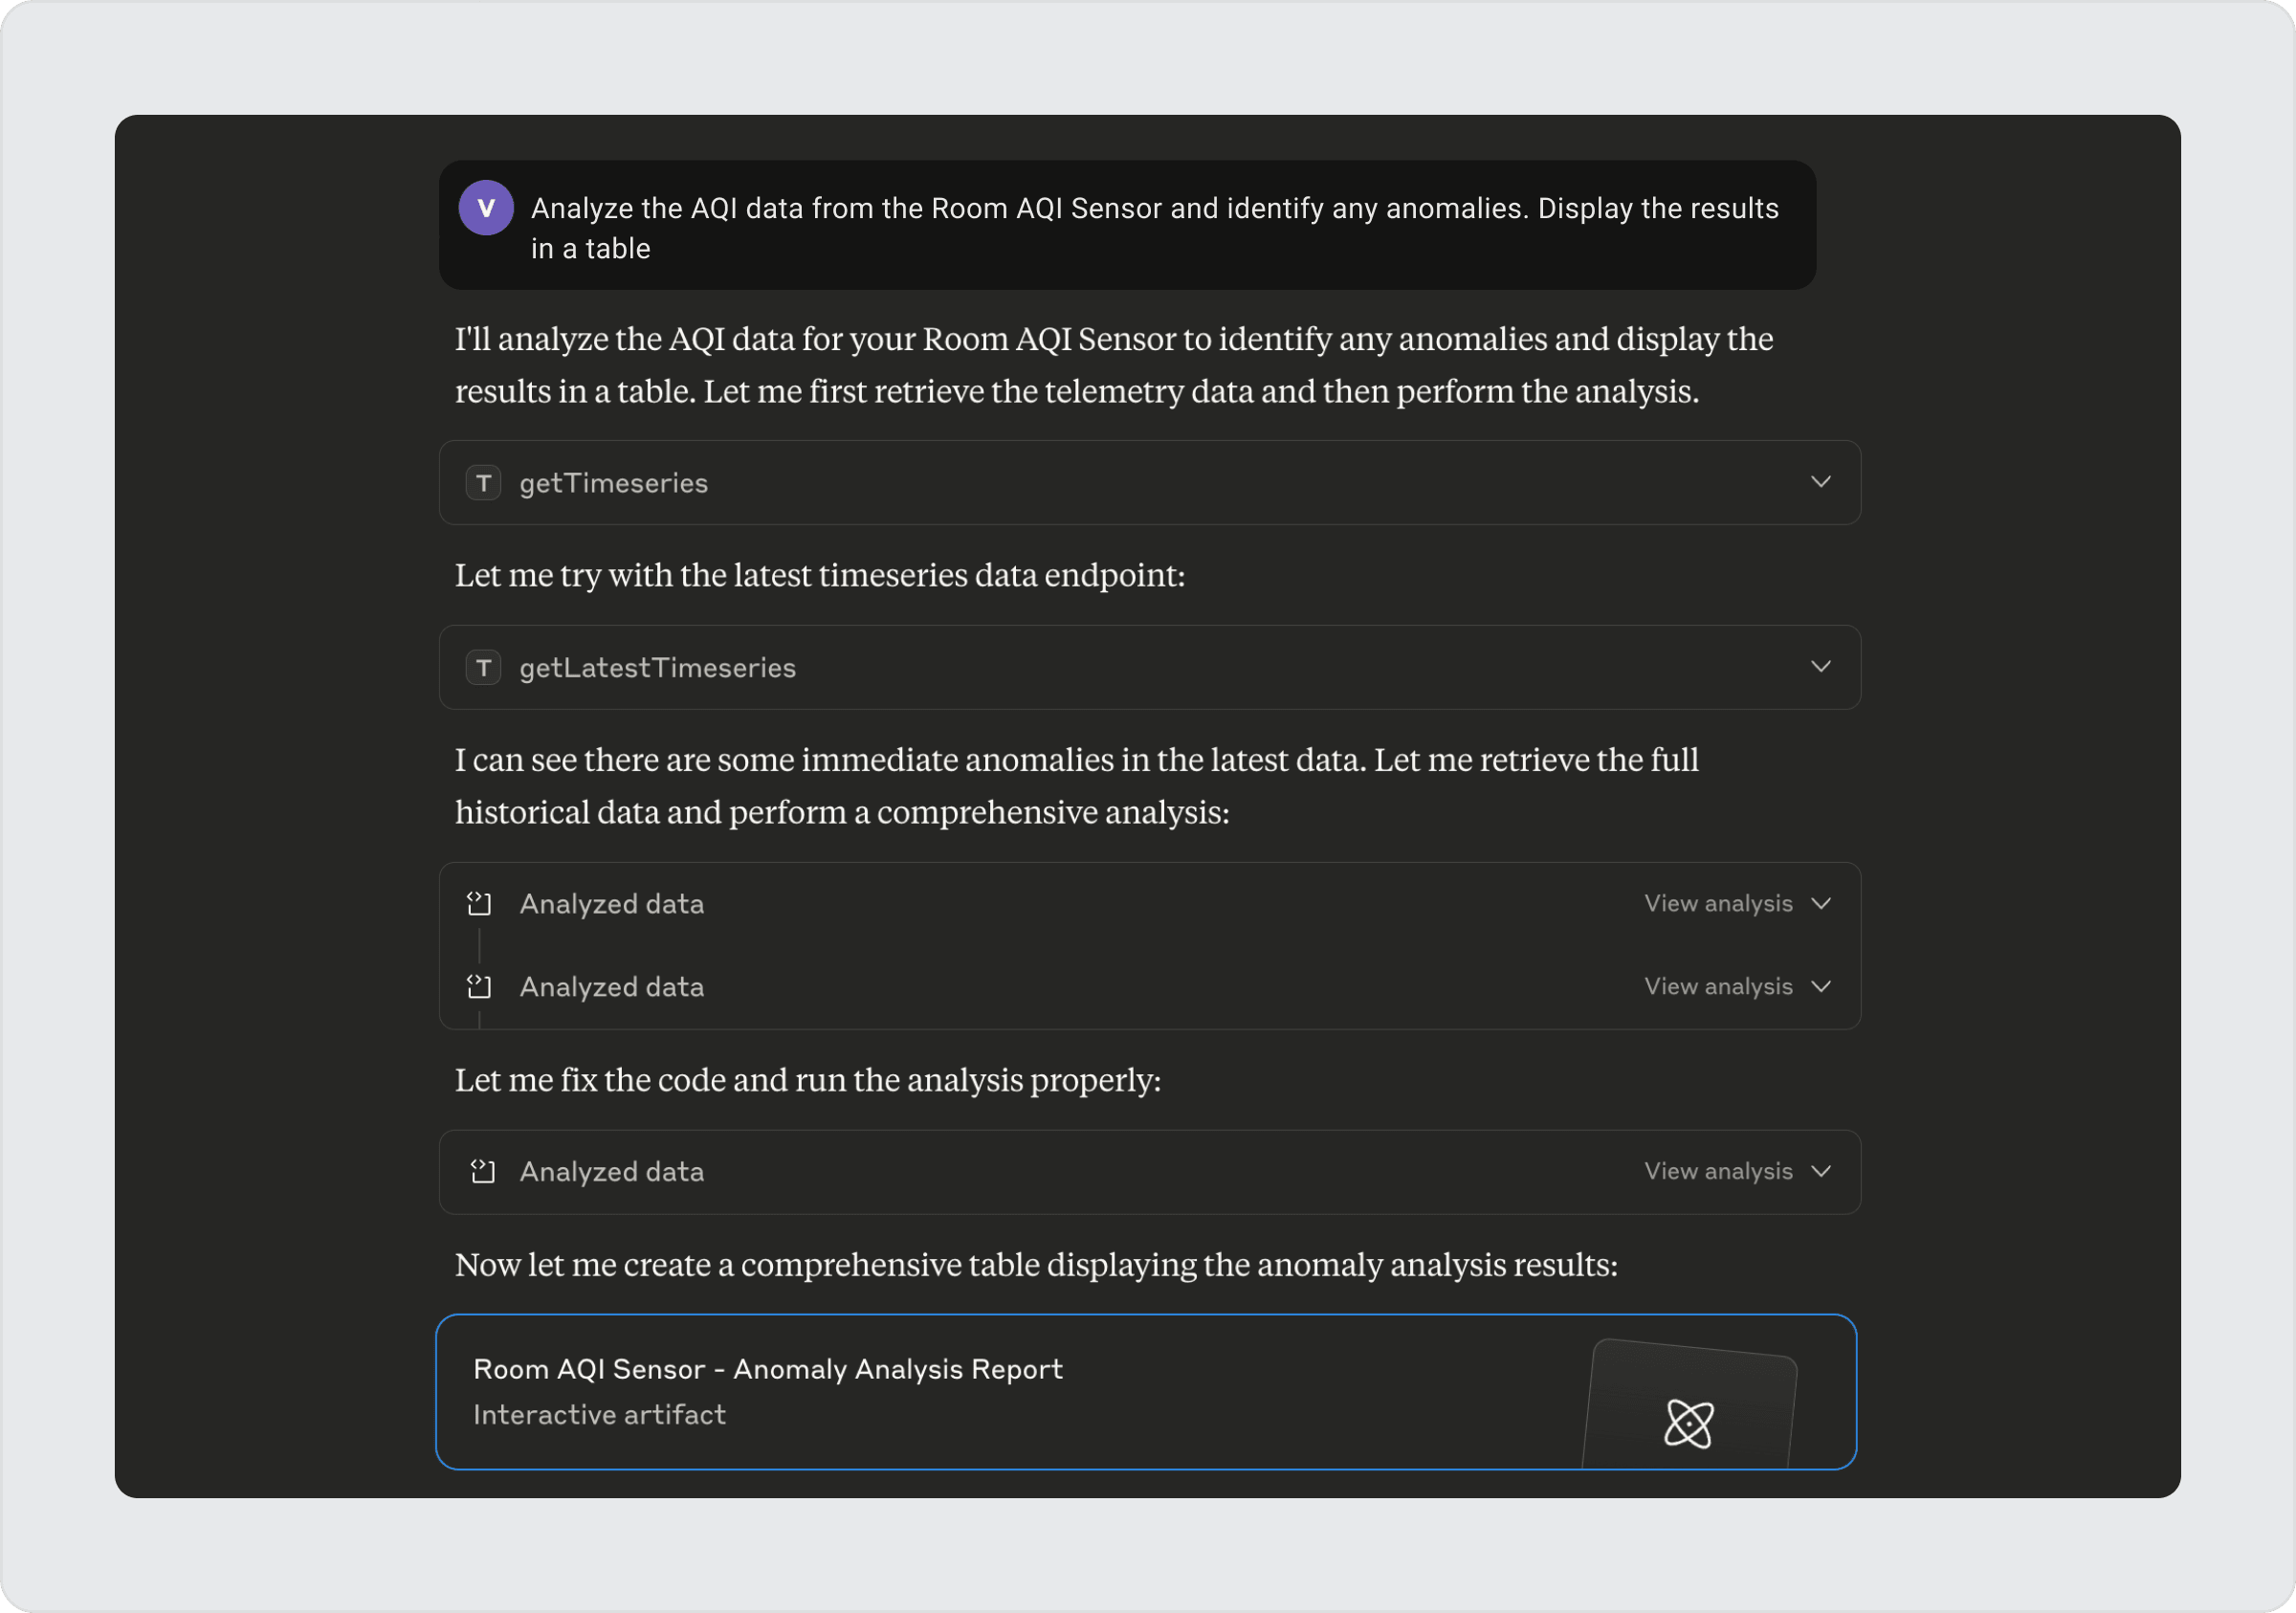2296x1613 pixels.
Task: Click the code icon of the last Analyzed data row
Action: coord(483,1171)
